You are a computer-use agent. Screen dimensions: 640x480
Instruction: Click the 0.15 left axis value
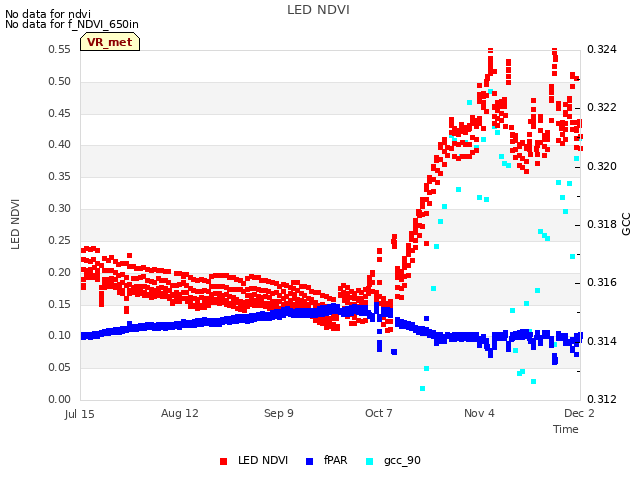tap(60, 304)
